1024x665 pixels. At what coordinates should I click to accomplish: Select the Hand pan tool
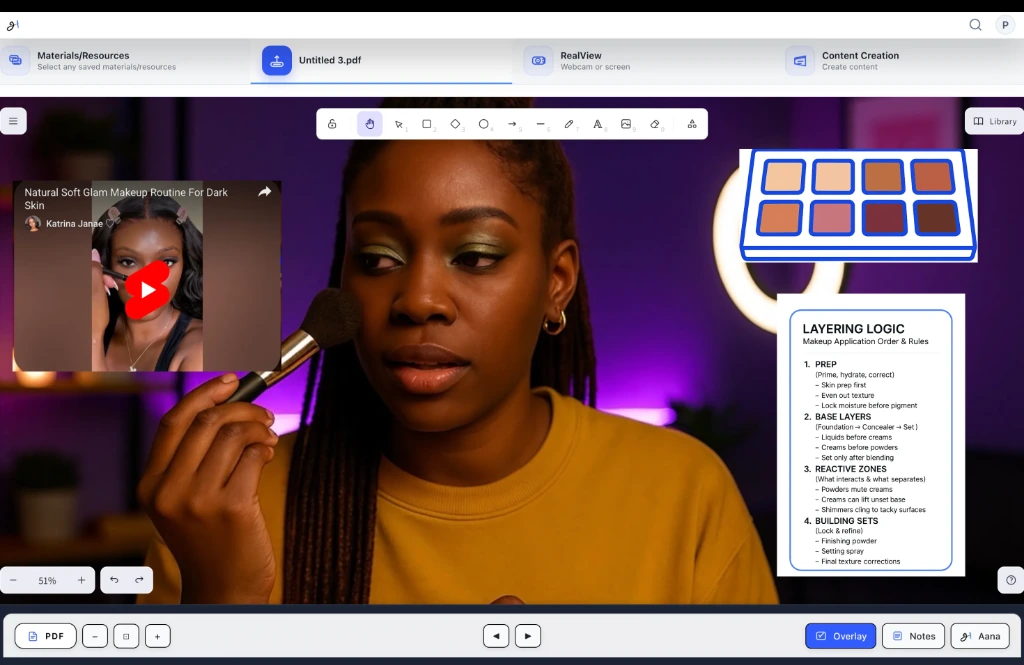370,124
